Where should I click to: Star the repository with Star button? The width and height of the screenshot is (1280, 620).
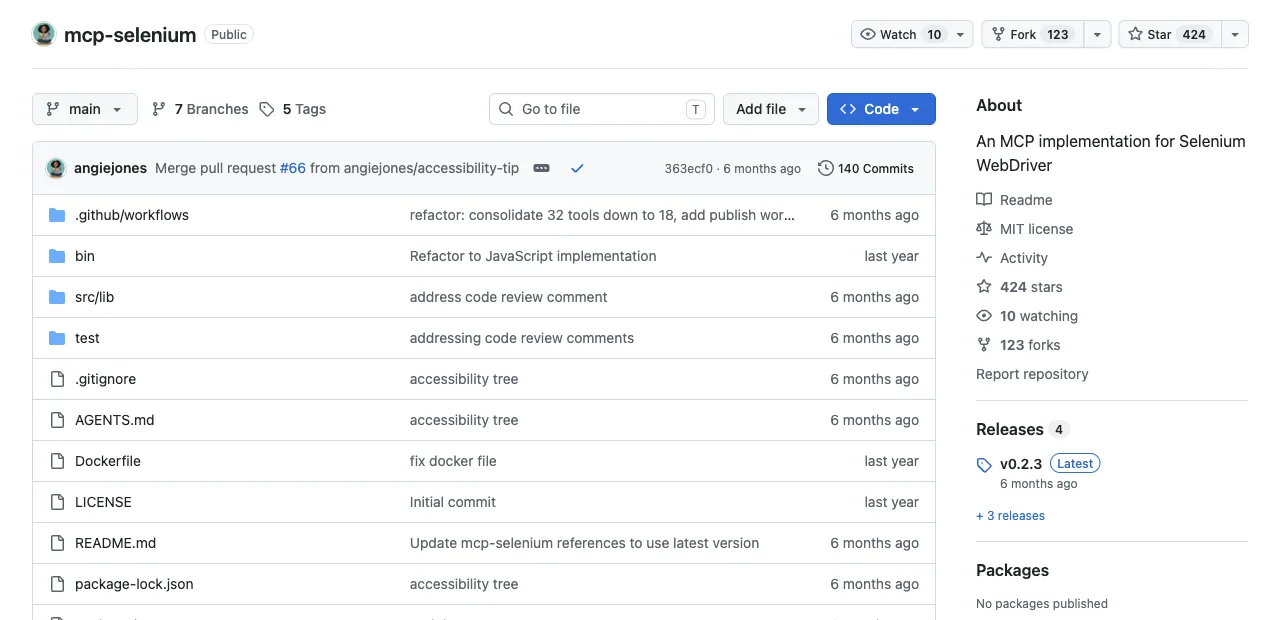pos(1169,34)
